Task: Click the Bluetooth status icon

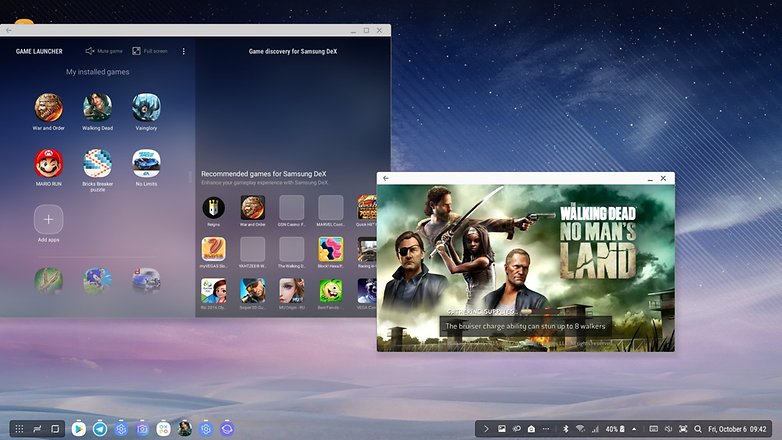Action: [x=566, y=429]
